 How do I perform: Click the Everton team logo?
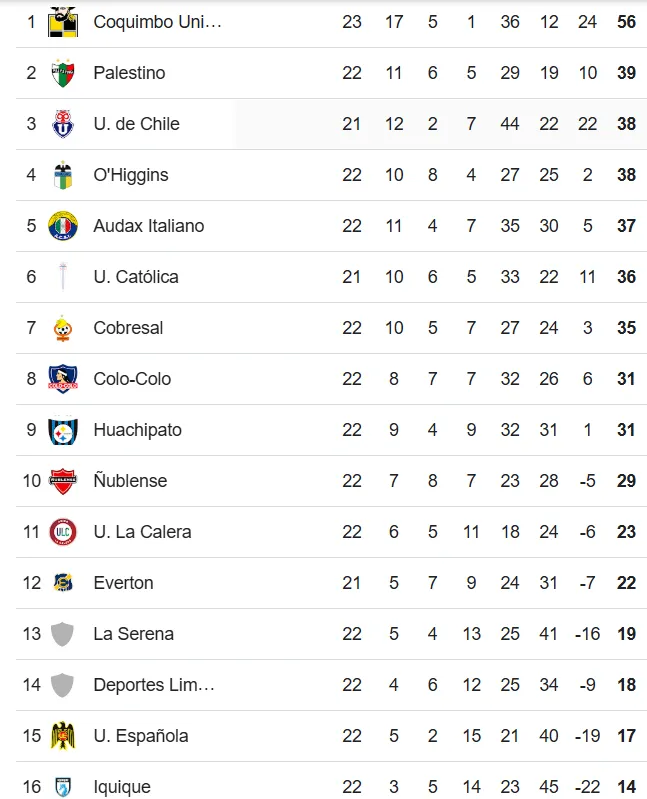[x=63, y=583]
